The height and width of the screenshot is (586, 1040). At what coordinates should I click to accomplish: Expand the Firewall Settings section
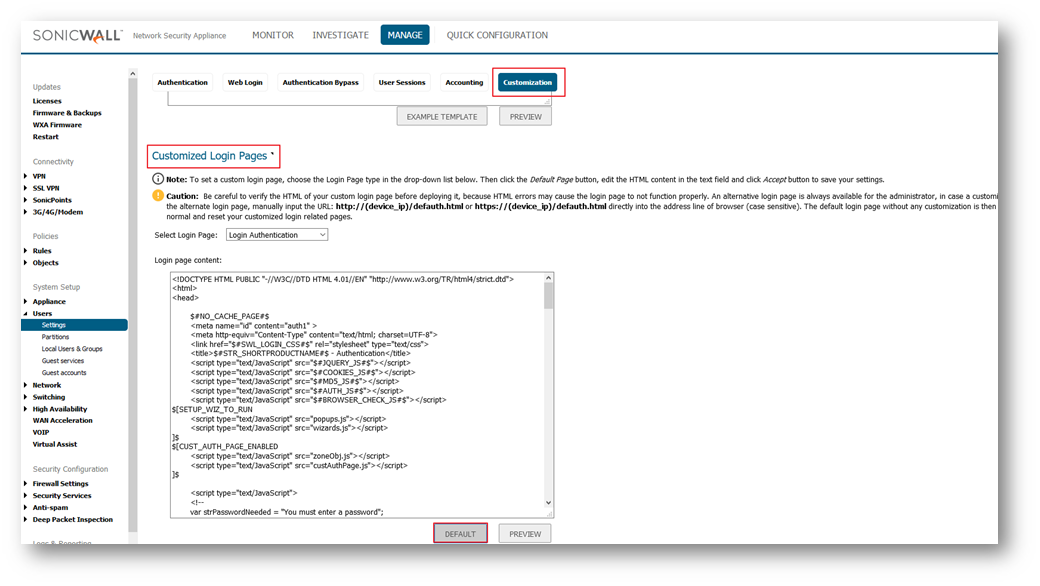click(26, 484)
